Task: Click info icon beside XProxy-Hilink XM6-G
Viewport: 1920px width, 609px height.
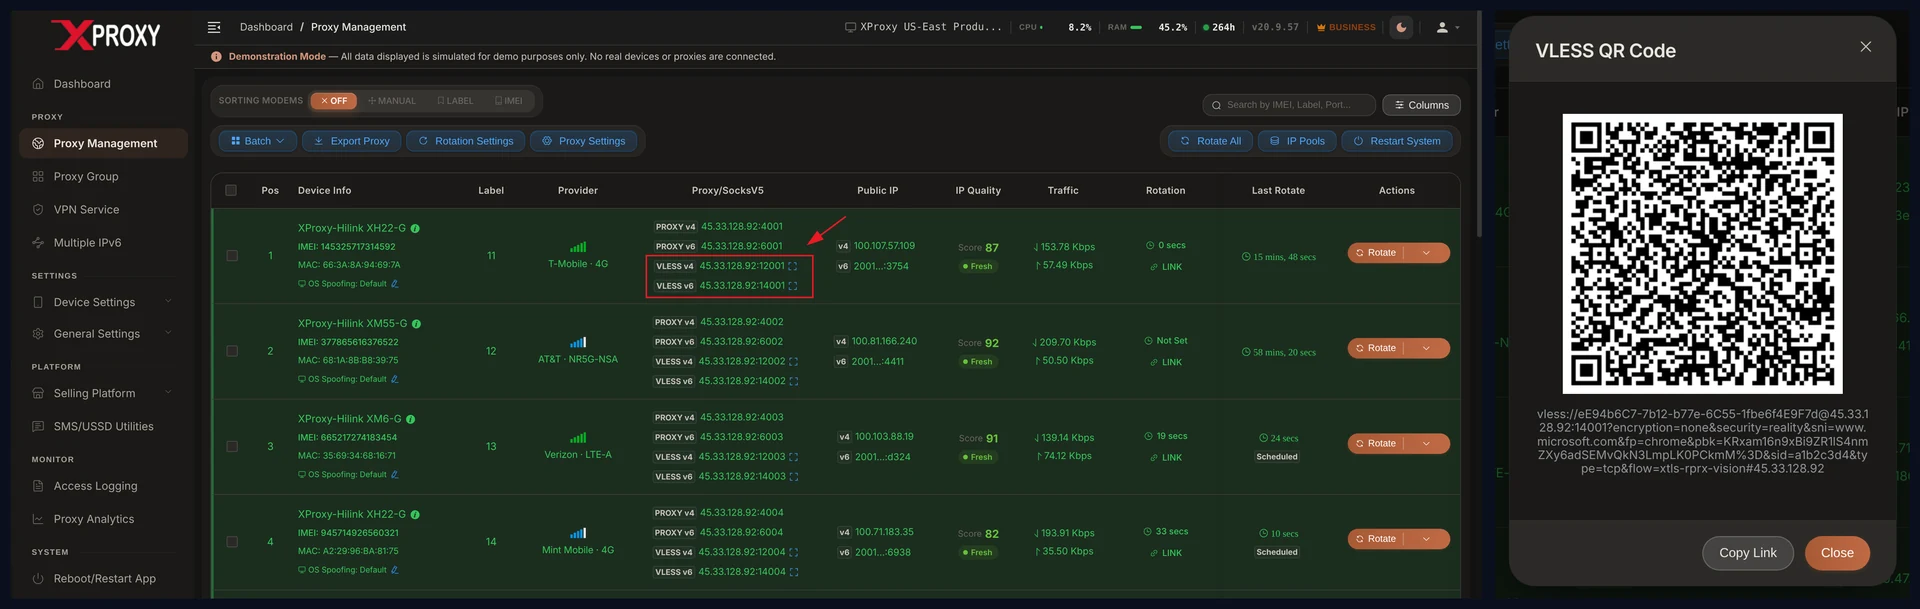Action: click(410, 419)
